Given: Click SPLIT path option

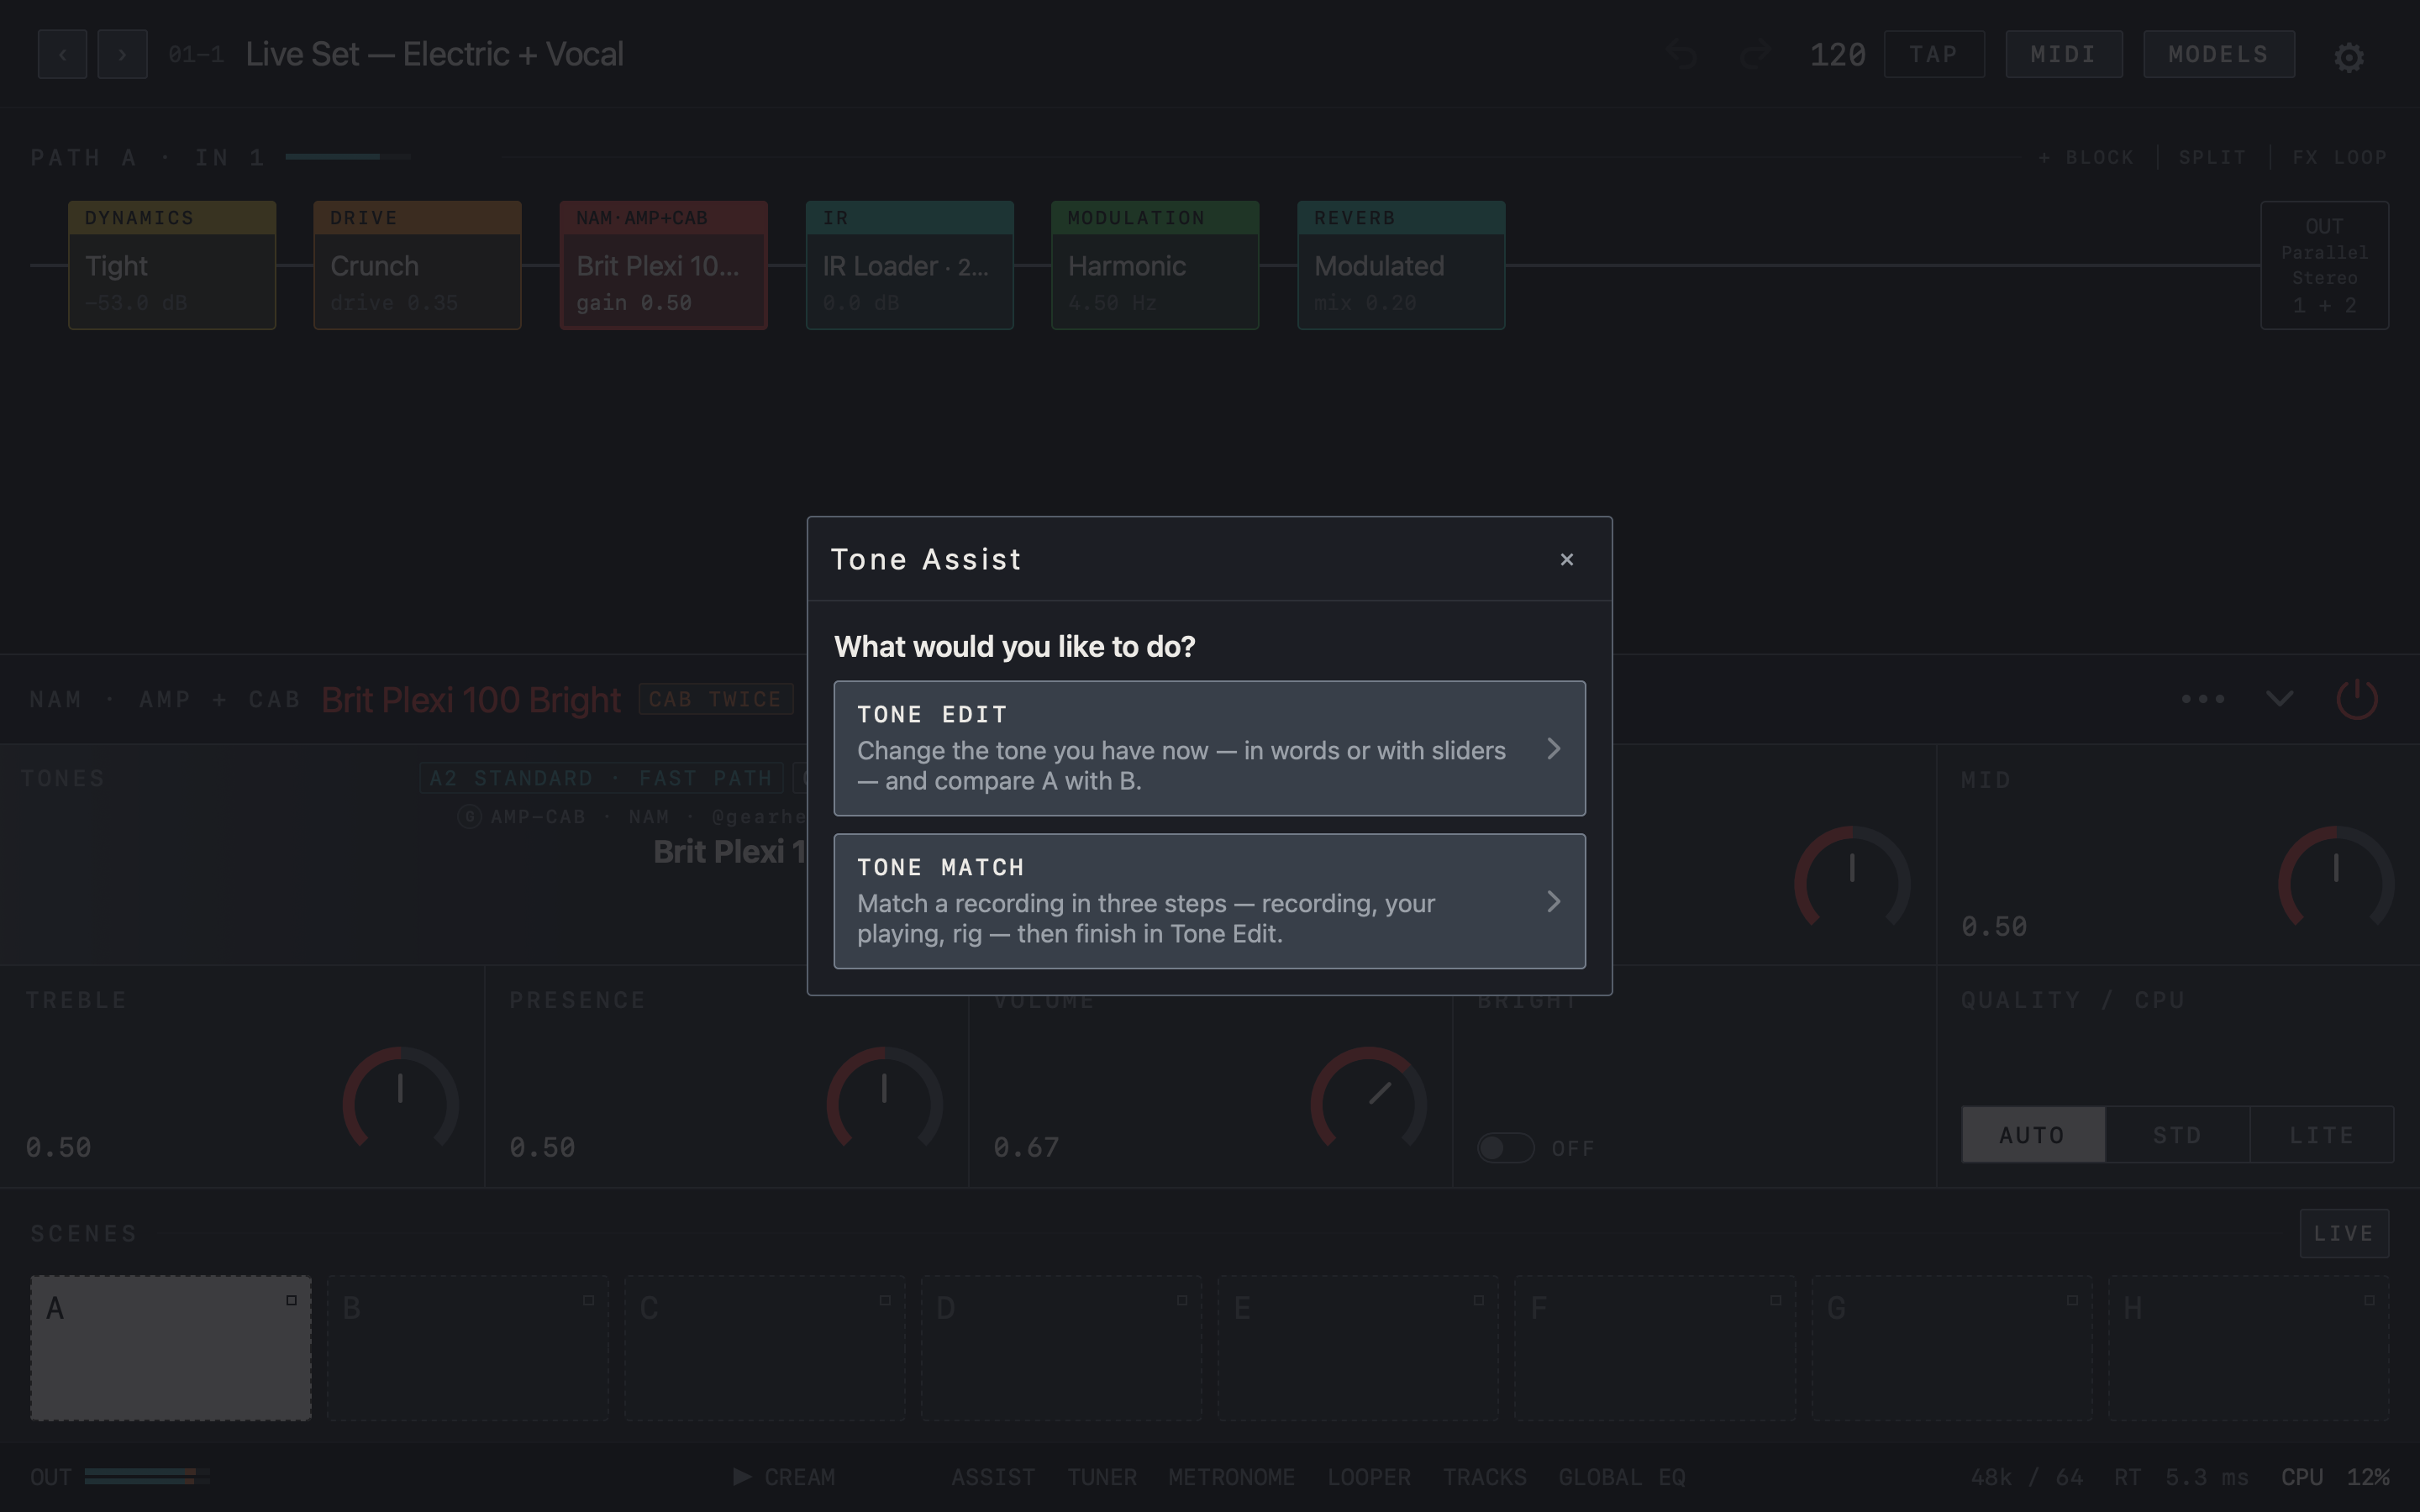Looking at the screenshot, I should (2212, 158).
